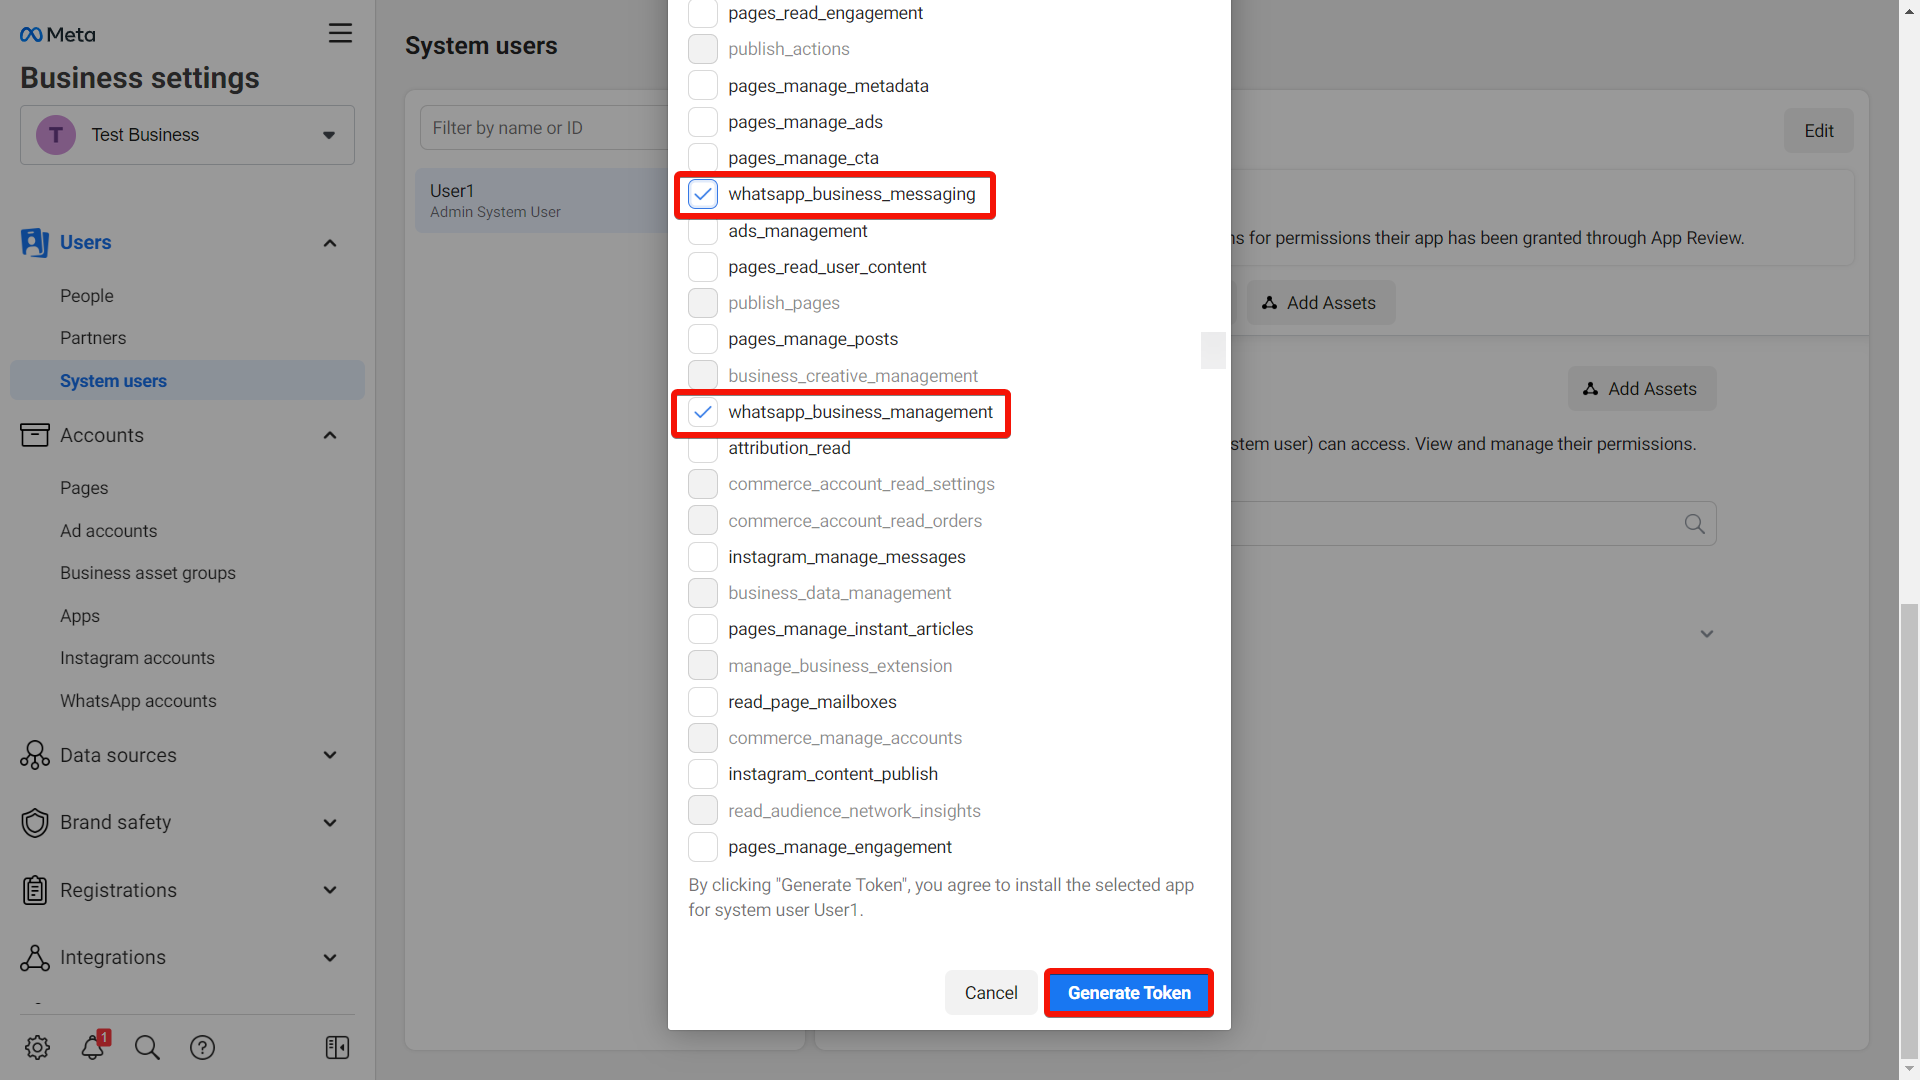Enable whatsapp_business_messaging permission checkbox
The width and height of the screenshot is (1920, 1080).
(x=703, y=194)
